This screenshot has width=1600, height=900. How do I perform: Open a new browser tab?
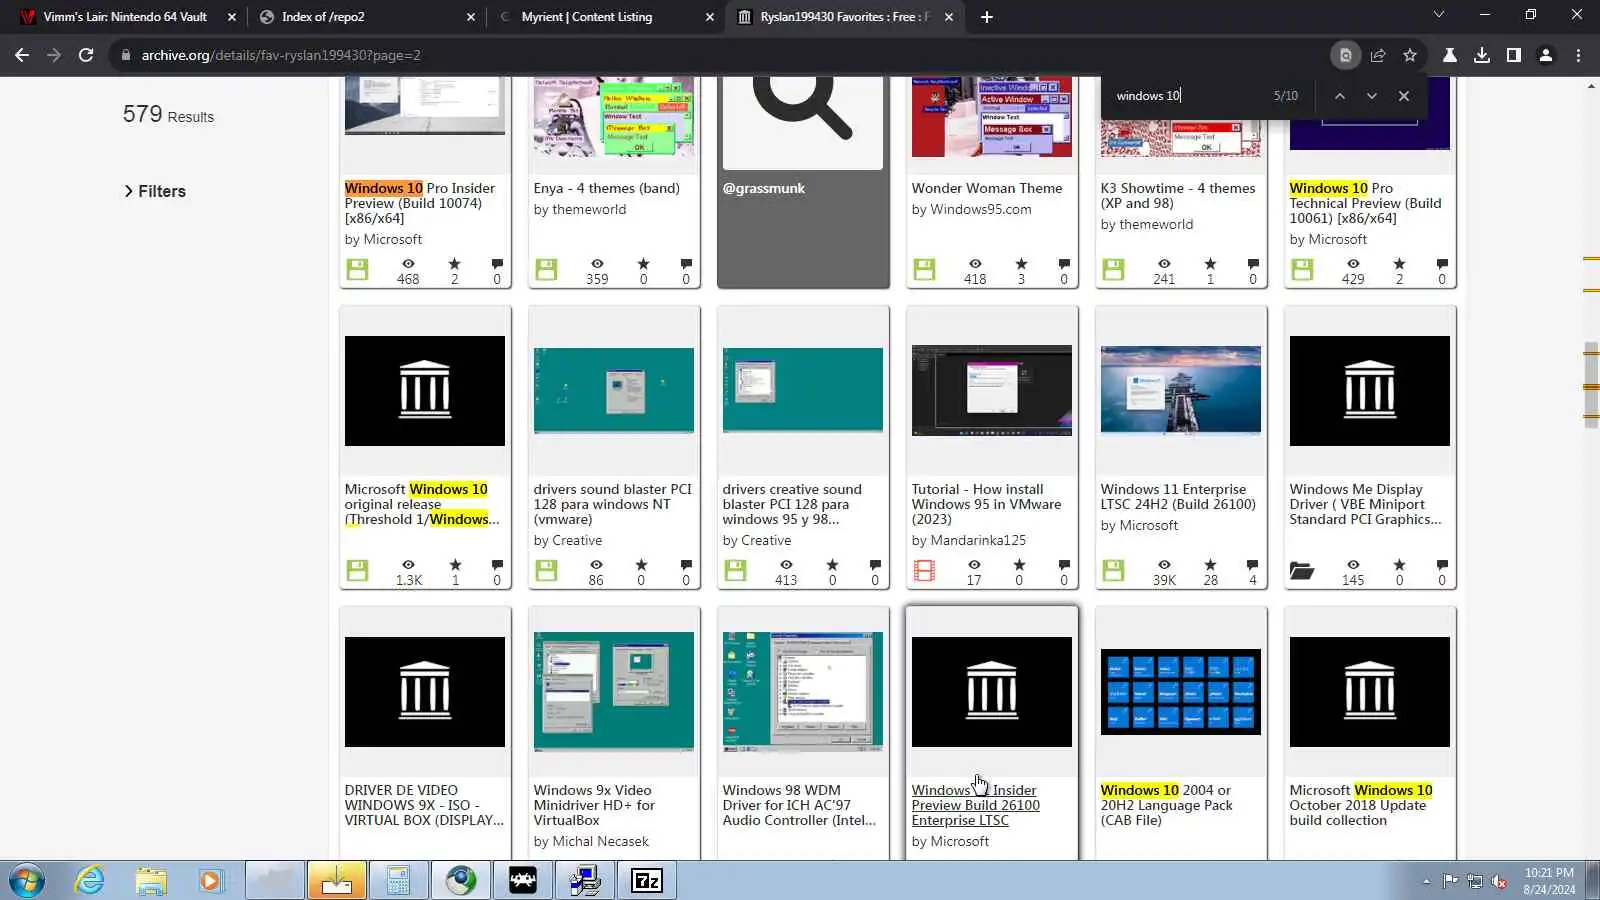987,17
